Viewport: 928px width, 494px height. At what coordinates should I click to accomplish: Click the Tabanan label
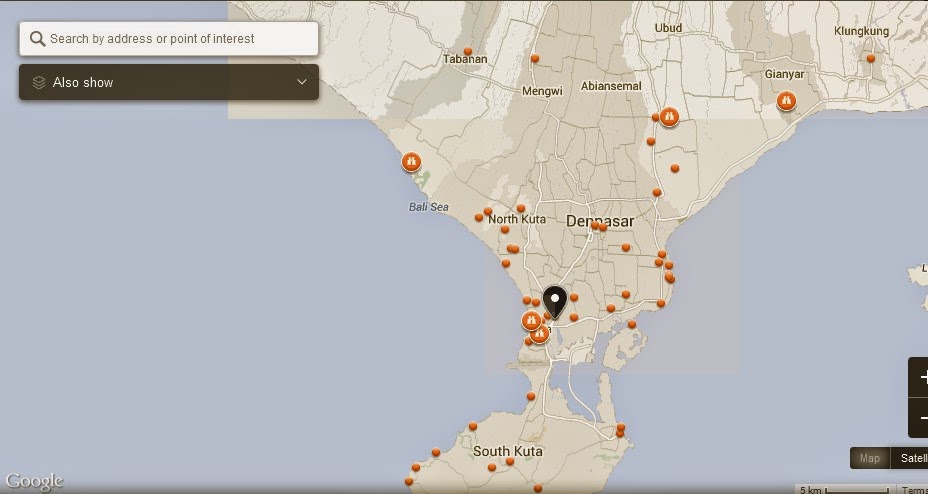465,59
